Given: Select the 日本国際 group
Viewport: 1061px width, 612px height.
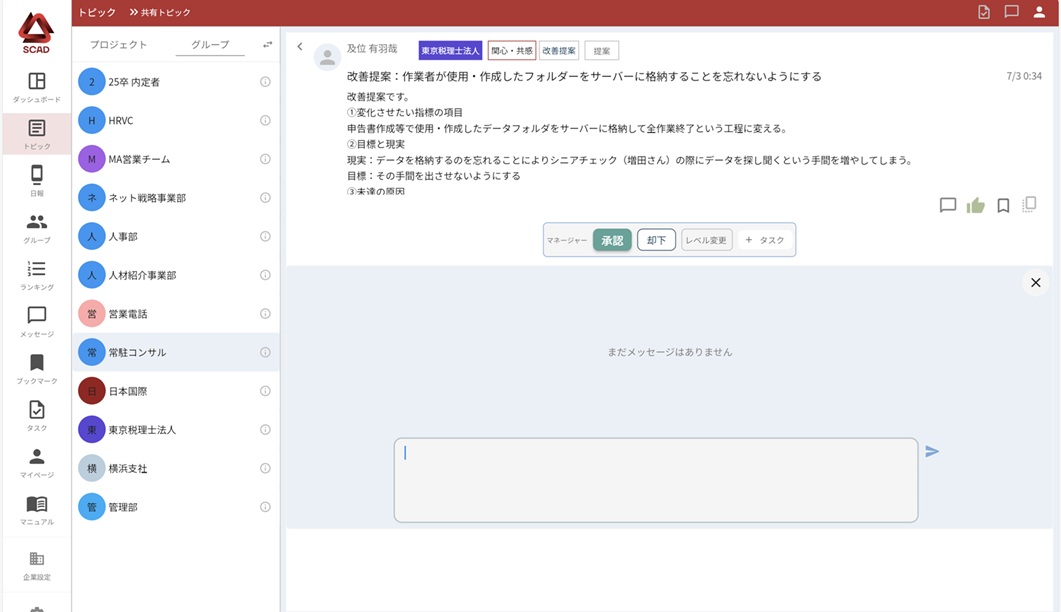Looking at the screenshot, I should pos(176,391).
